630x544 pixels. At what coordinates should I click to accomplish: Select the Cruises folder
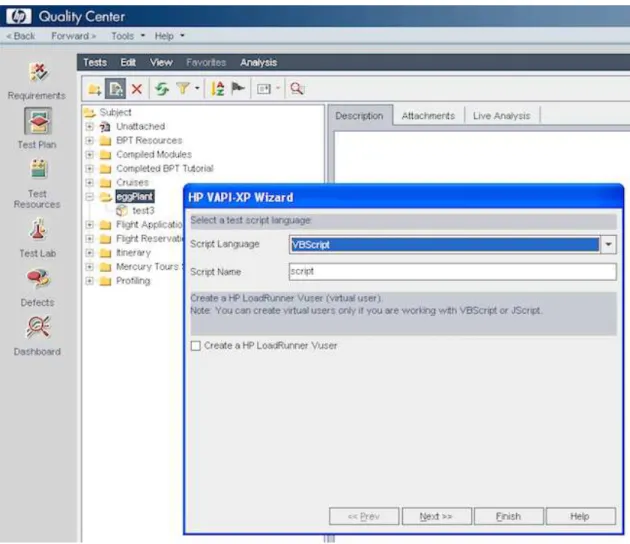132,183
